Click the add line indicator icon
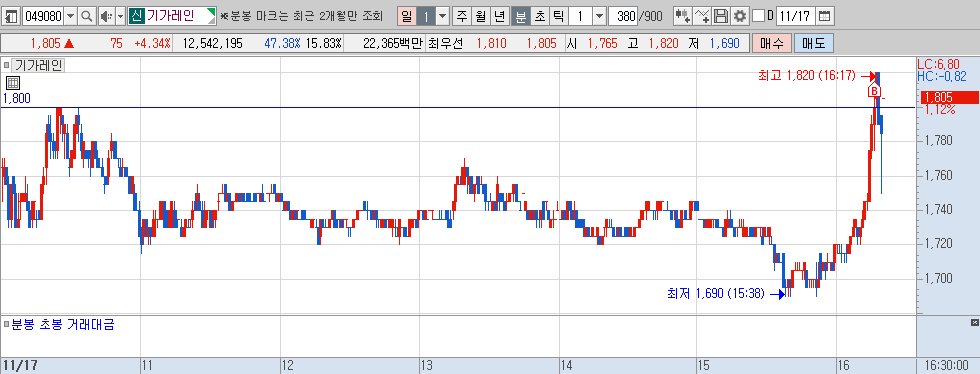The image size is (980, 374). (703, 16)
